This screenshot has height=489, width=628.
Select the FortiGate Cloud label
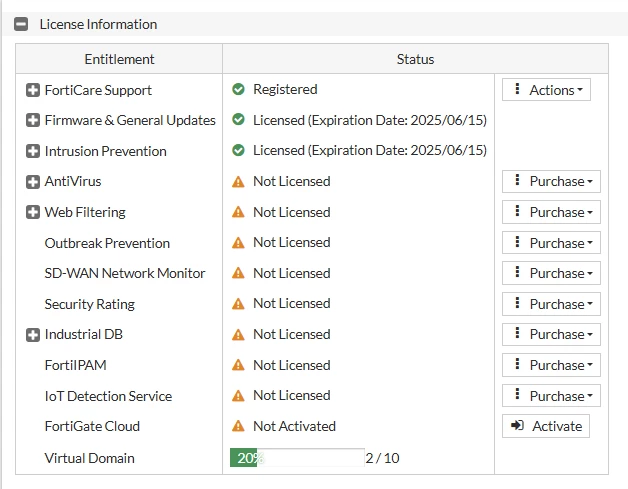coord(93,426)
